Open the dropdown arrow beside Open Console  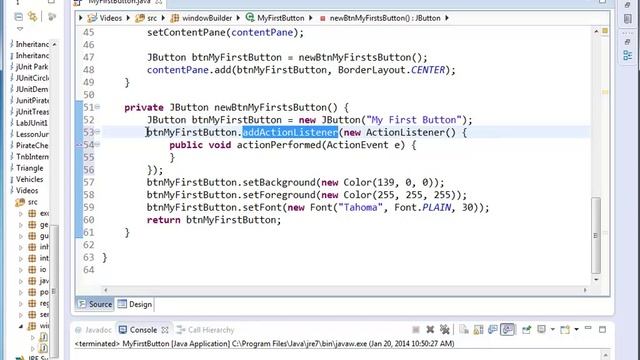click(x=576, y=329)
